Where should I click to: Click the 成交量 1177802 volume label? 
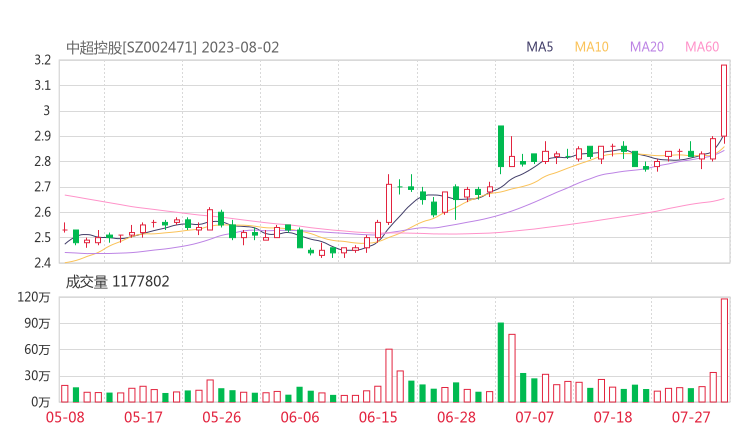point(118,282)
